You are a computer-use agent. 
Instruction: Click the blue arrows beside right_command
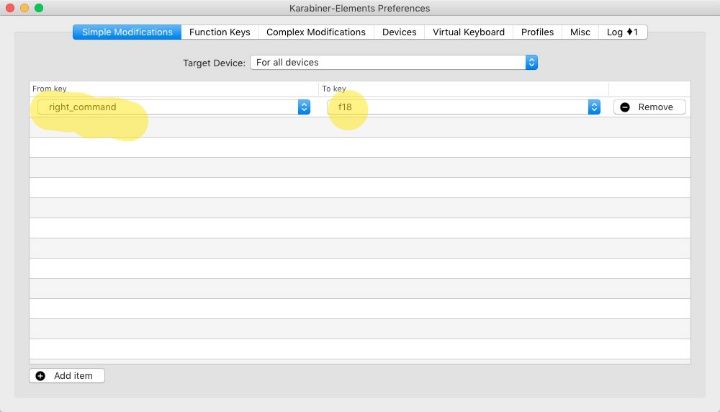pos(304,107)
